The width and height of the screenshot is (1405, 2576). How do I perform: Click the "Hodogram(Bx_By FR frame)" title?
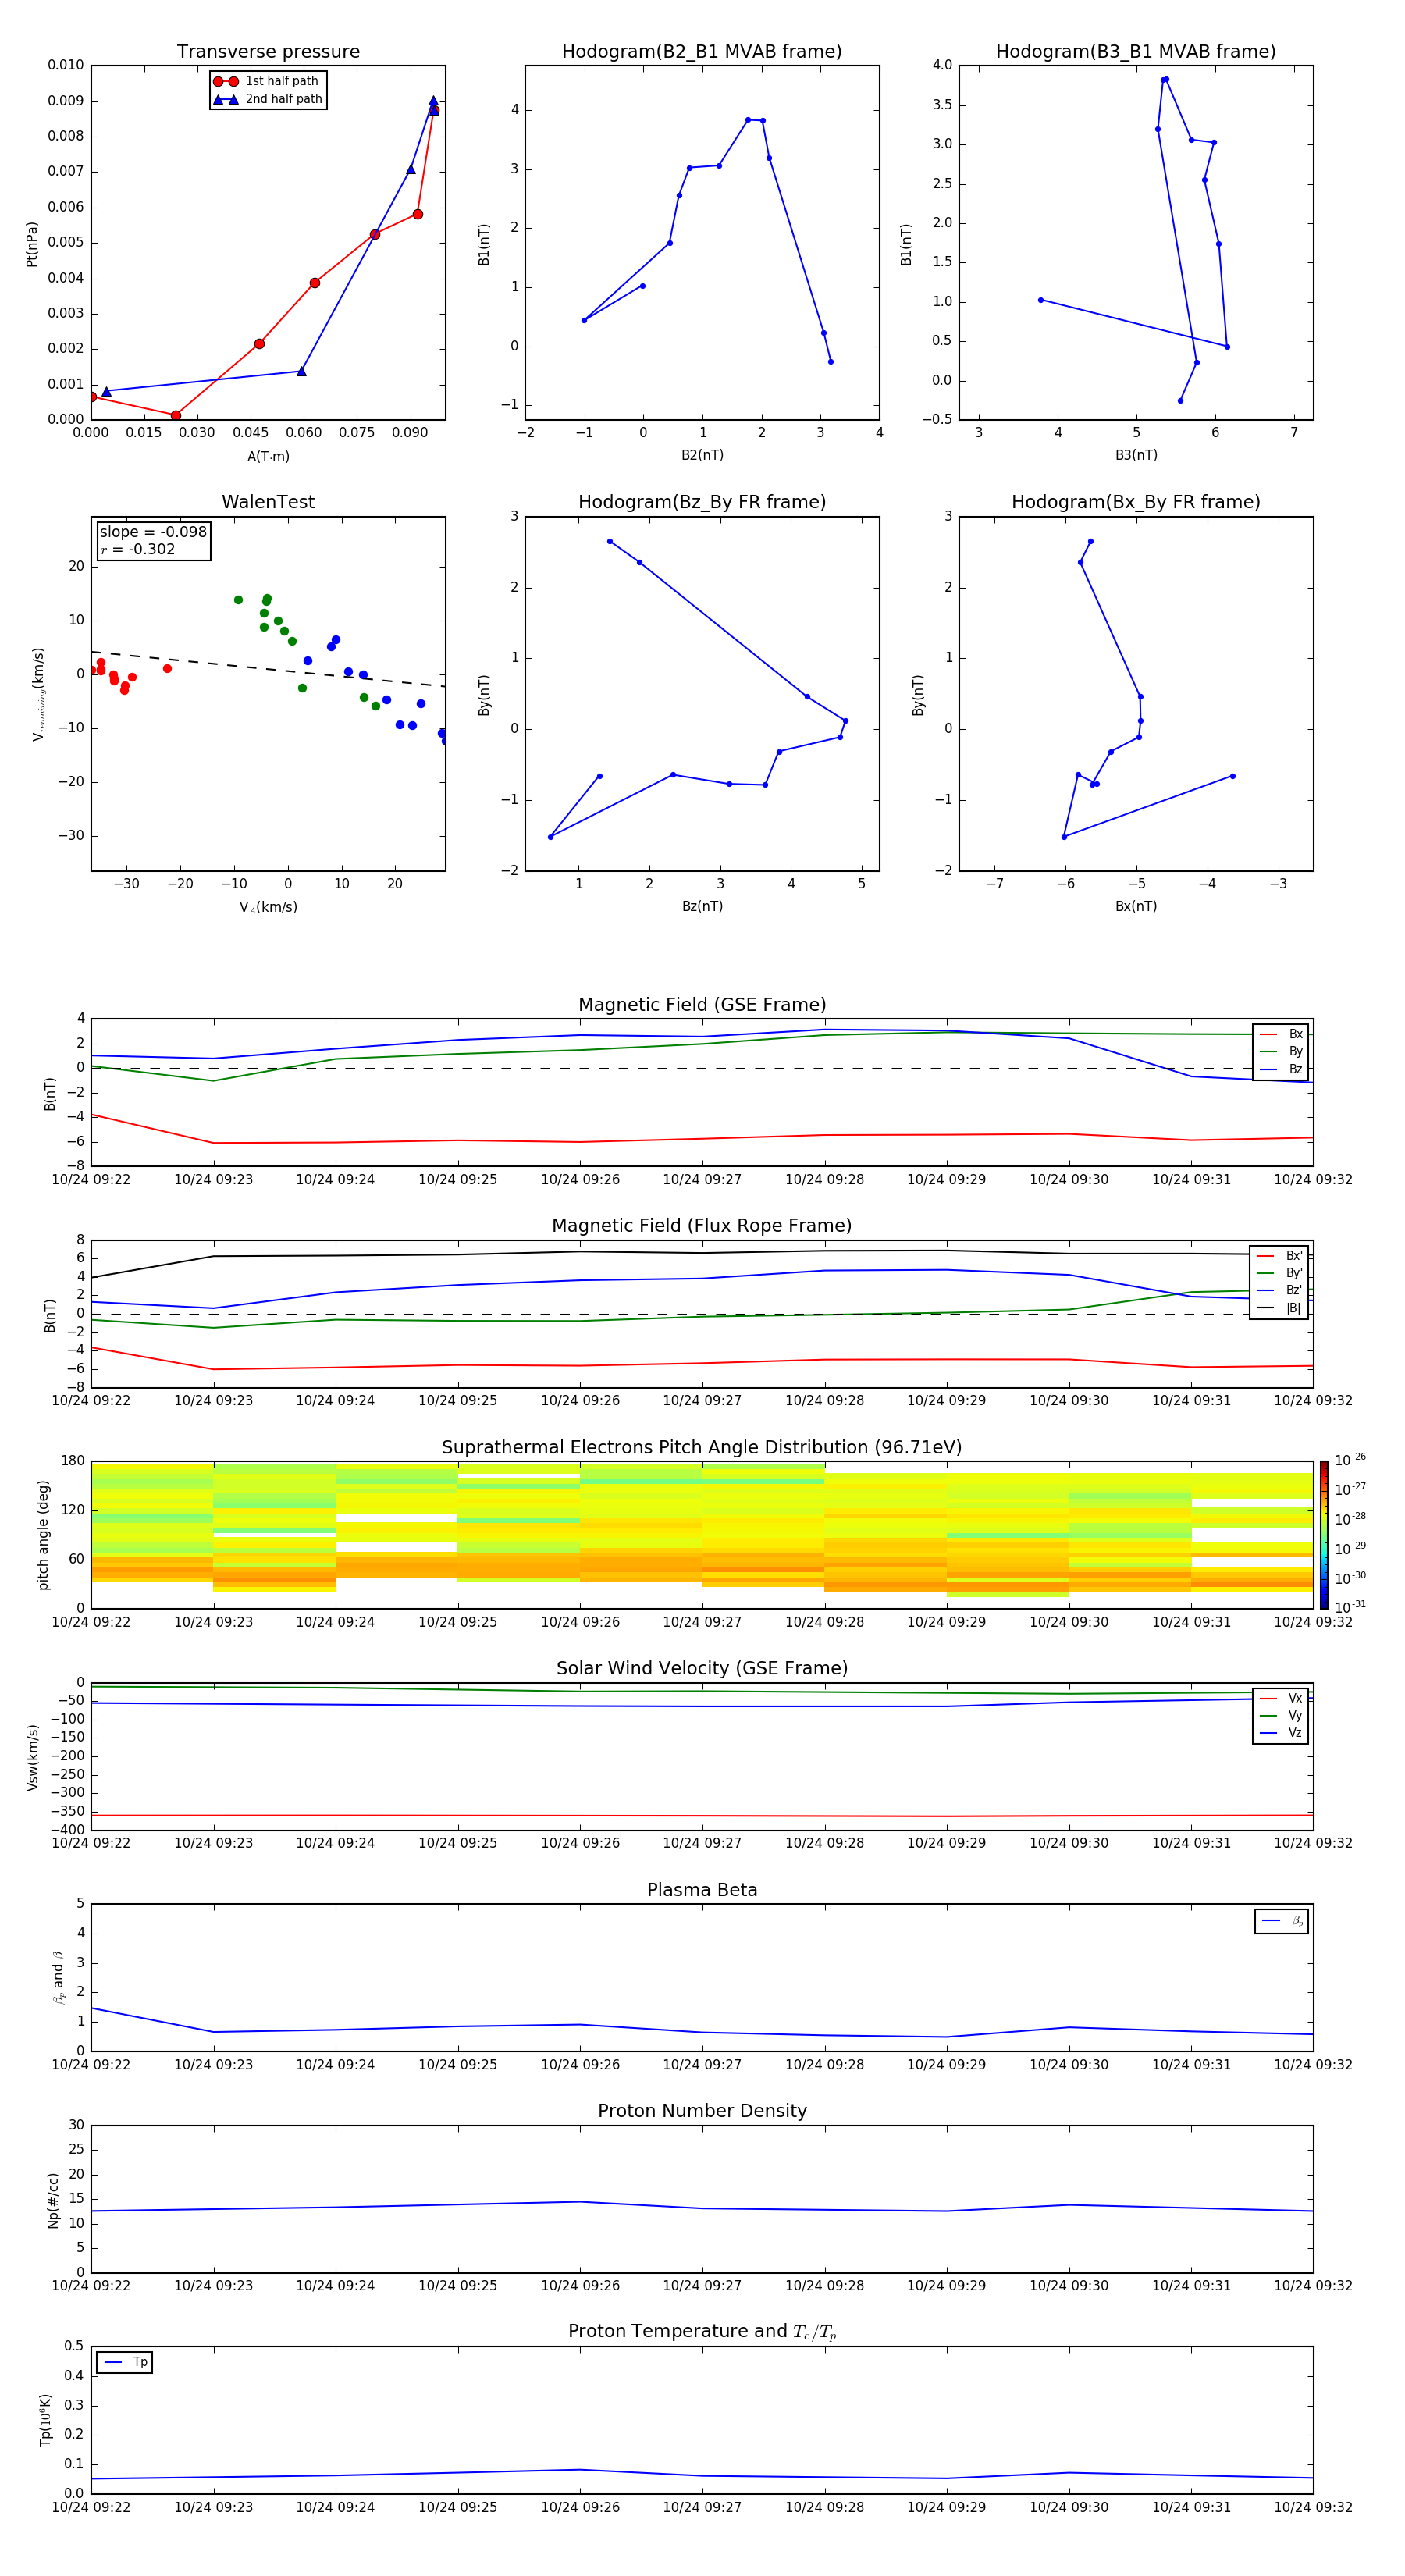tap(1136, 502)
